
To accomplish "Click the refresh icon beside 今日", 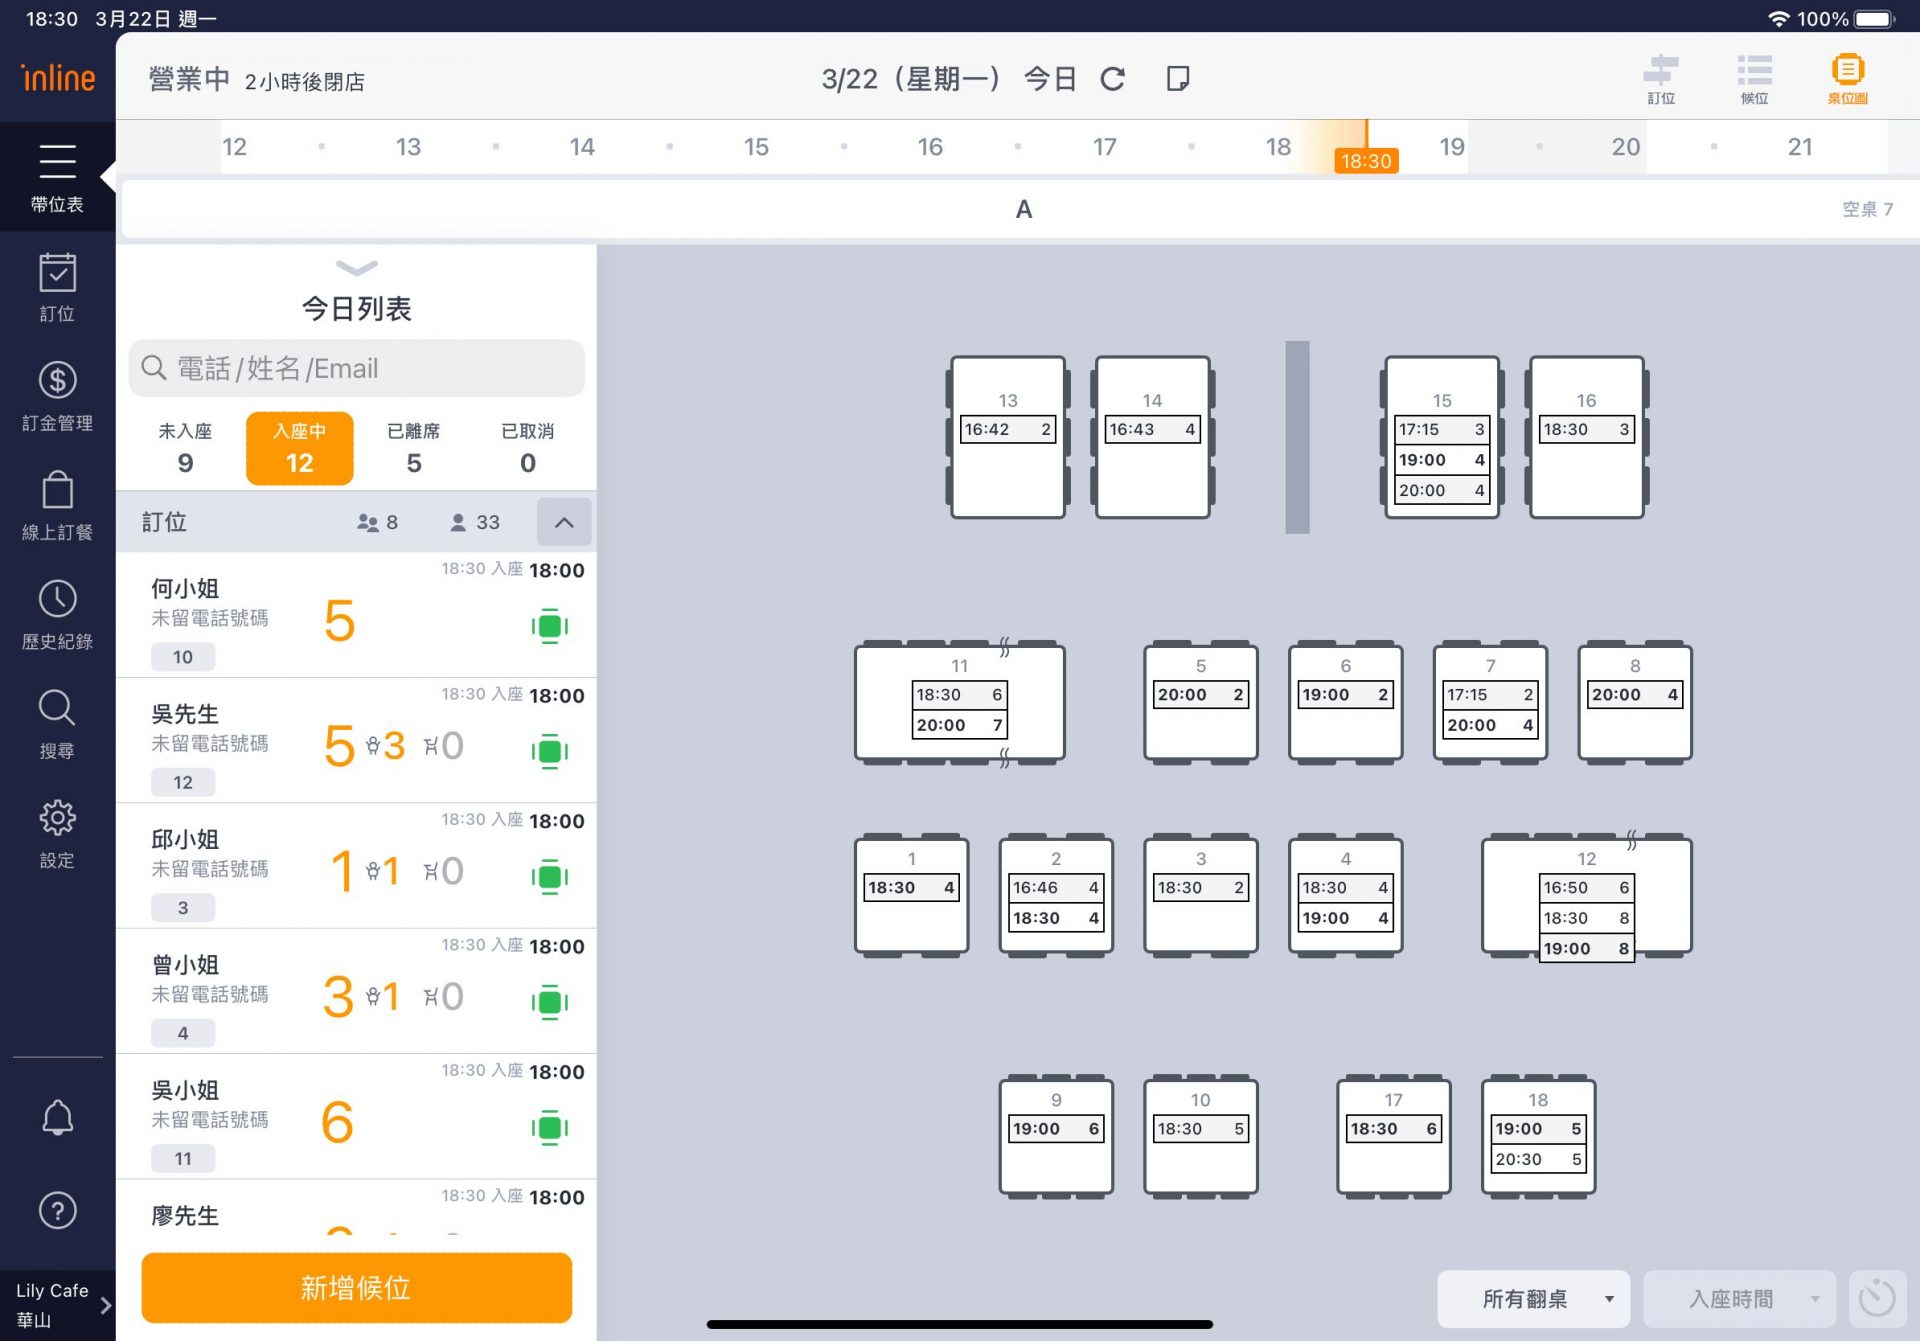I will pos(1113,79).
